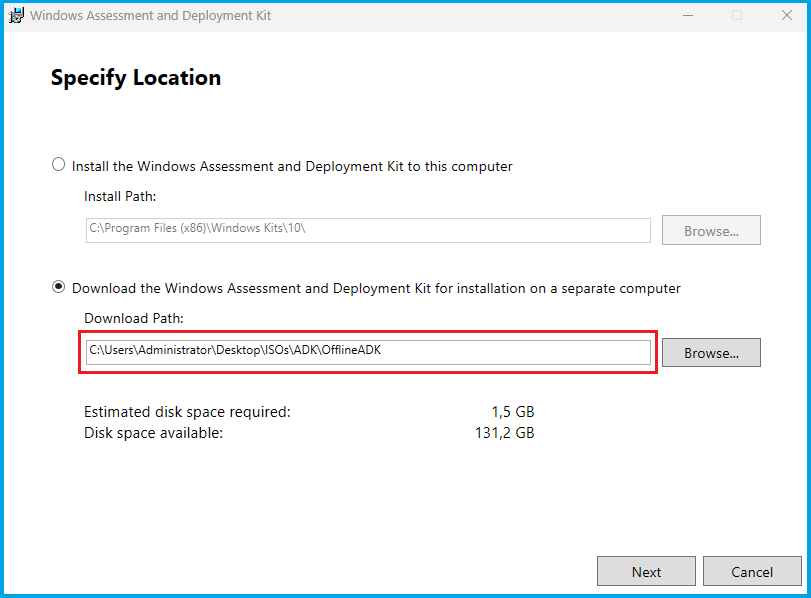
Task: Click the 1,5 GB required space value
Action: pos(511,411)
